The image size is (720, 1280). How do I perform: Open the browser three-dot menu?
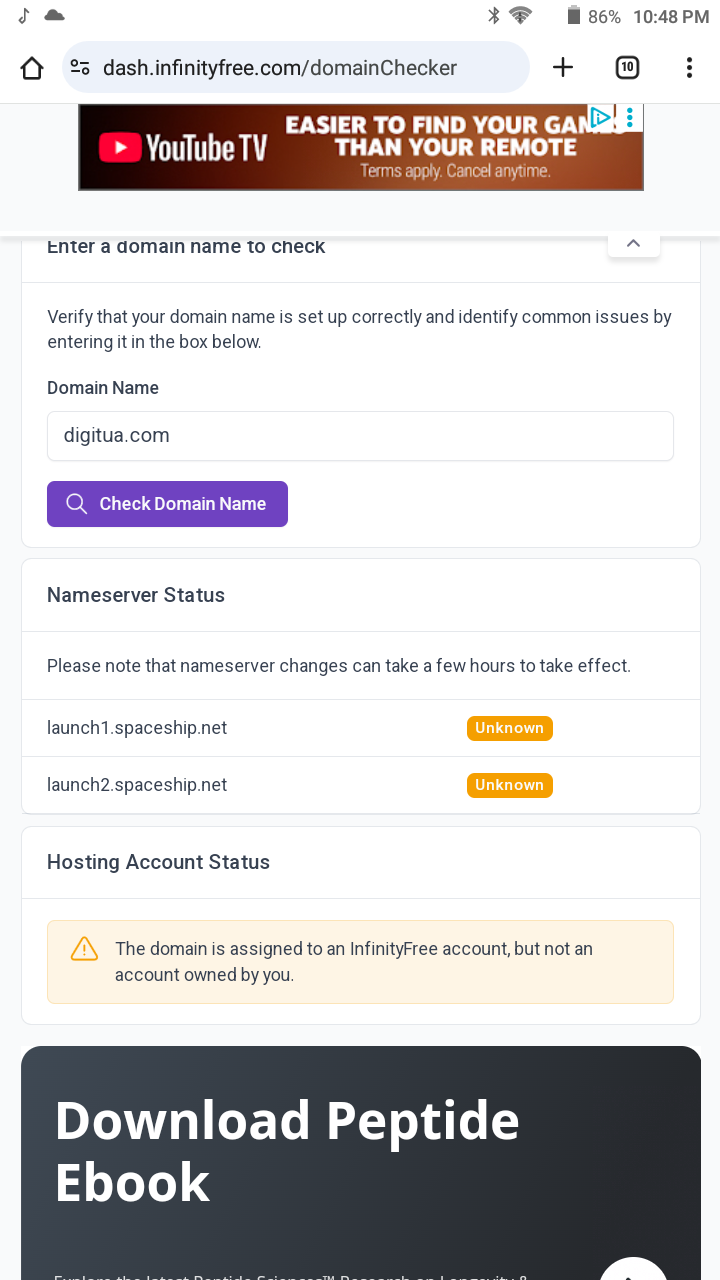click(x=689, y=67)
